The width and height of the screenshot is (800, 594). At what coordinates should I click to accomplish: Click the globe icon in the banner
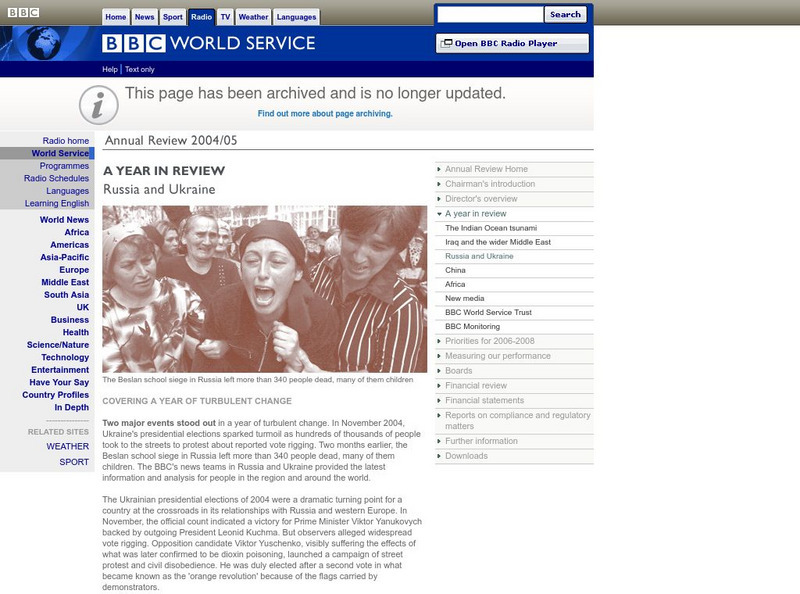point(43,44)
